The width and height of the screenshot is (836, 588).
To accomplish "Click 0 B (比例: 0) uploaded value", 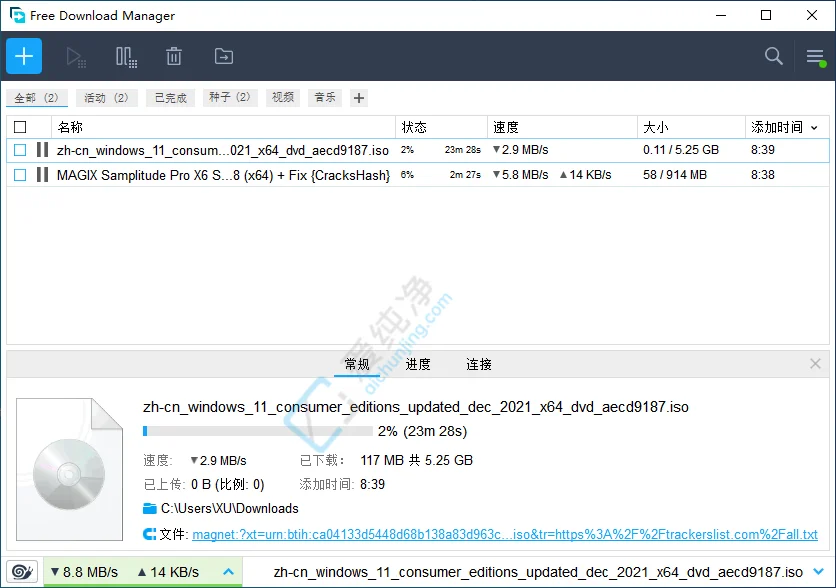I will tap(228, 484).
